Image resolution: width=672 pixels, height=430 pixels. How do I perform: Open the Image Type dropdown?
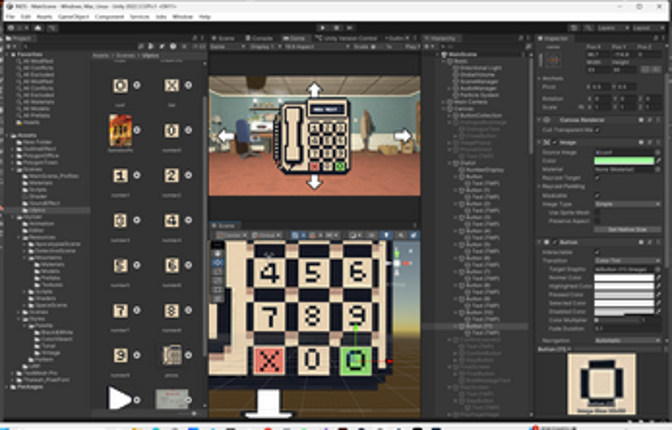pos(624,203)
